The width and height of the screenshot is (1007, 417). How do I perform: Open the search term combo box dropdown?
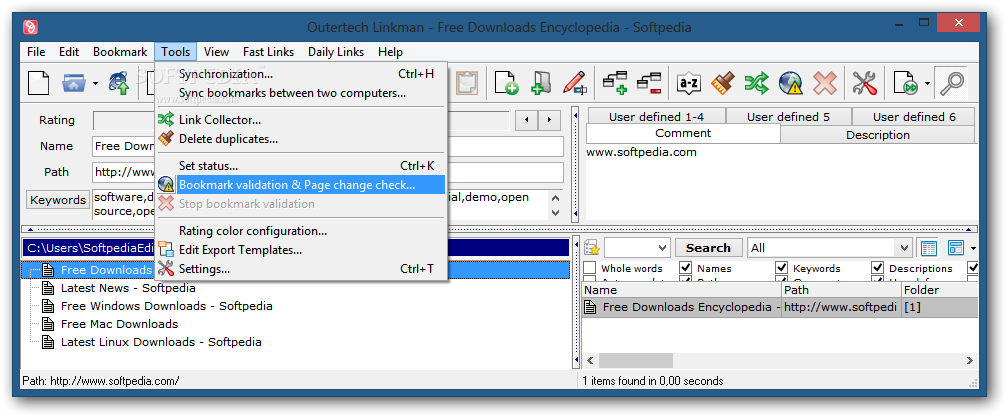click(663, 248)
